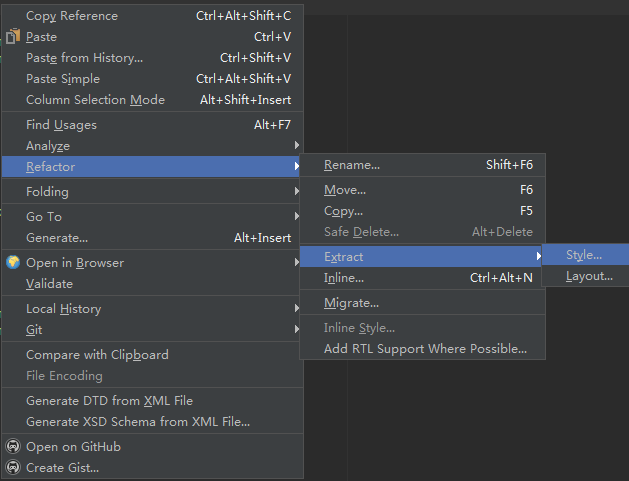Choose Copy Reference from context menu
The width and height of the screenshot is (629, 481).
tap(152, 16)
